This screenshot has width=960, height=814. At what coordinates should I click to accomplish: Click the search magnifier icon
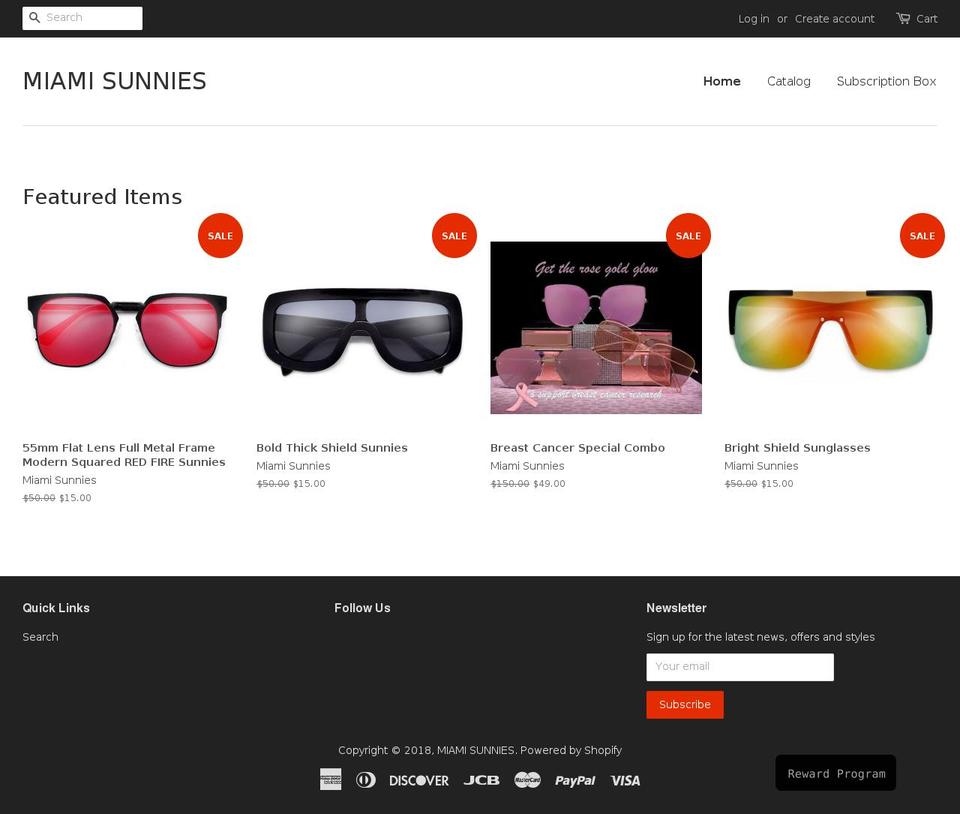34,18
